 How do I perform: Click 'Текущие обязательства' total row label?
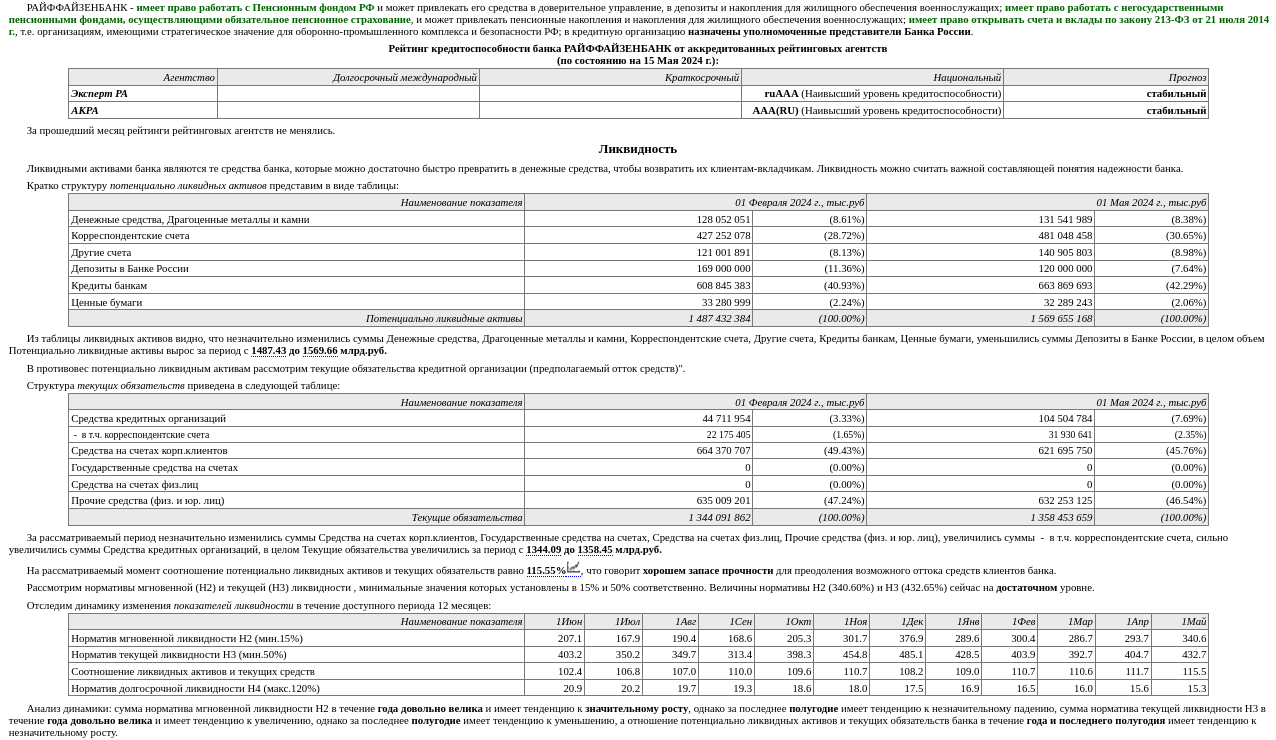point(467,517)
